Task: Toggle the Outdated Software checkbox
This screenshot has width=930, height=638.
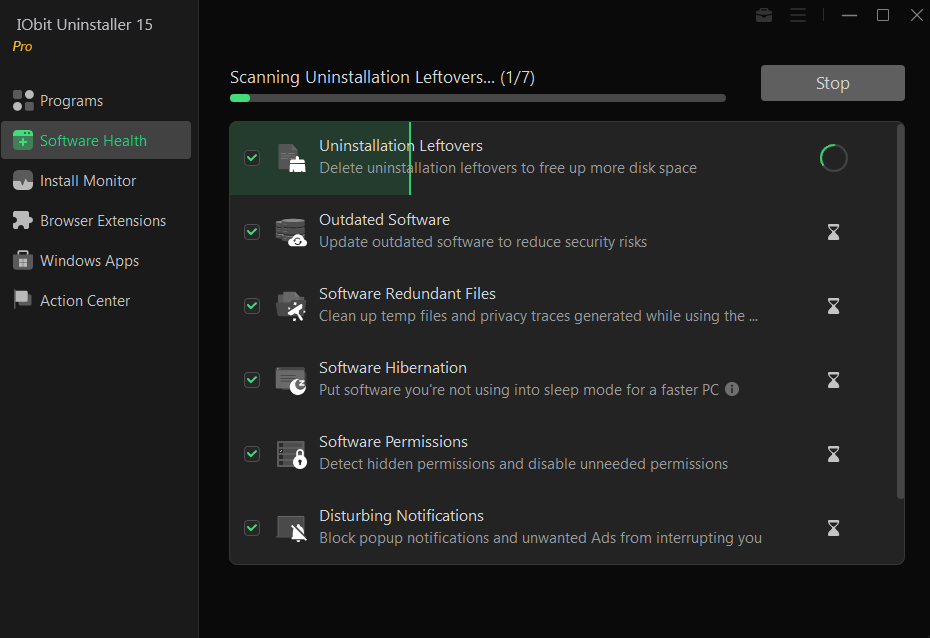Action: 252,231
